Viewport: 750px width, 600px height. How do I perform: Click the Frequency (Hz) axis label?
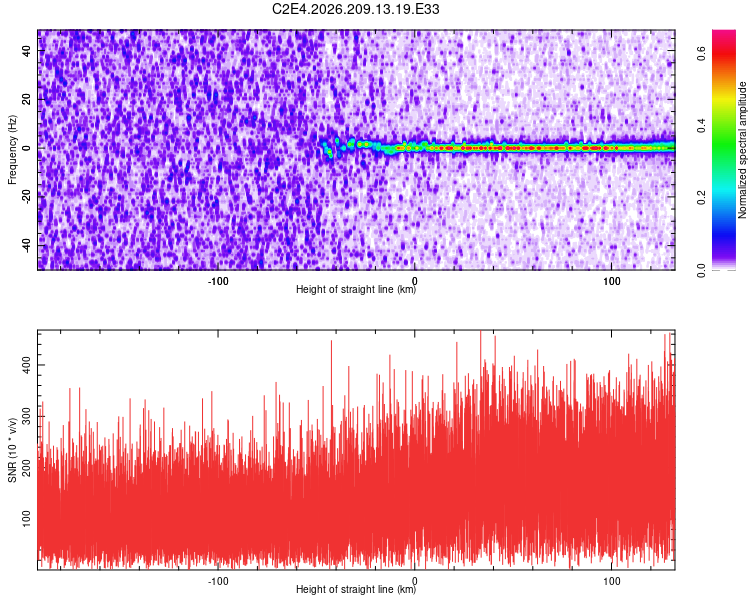(12, 150)
